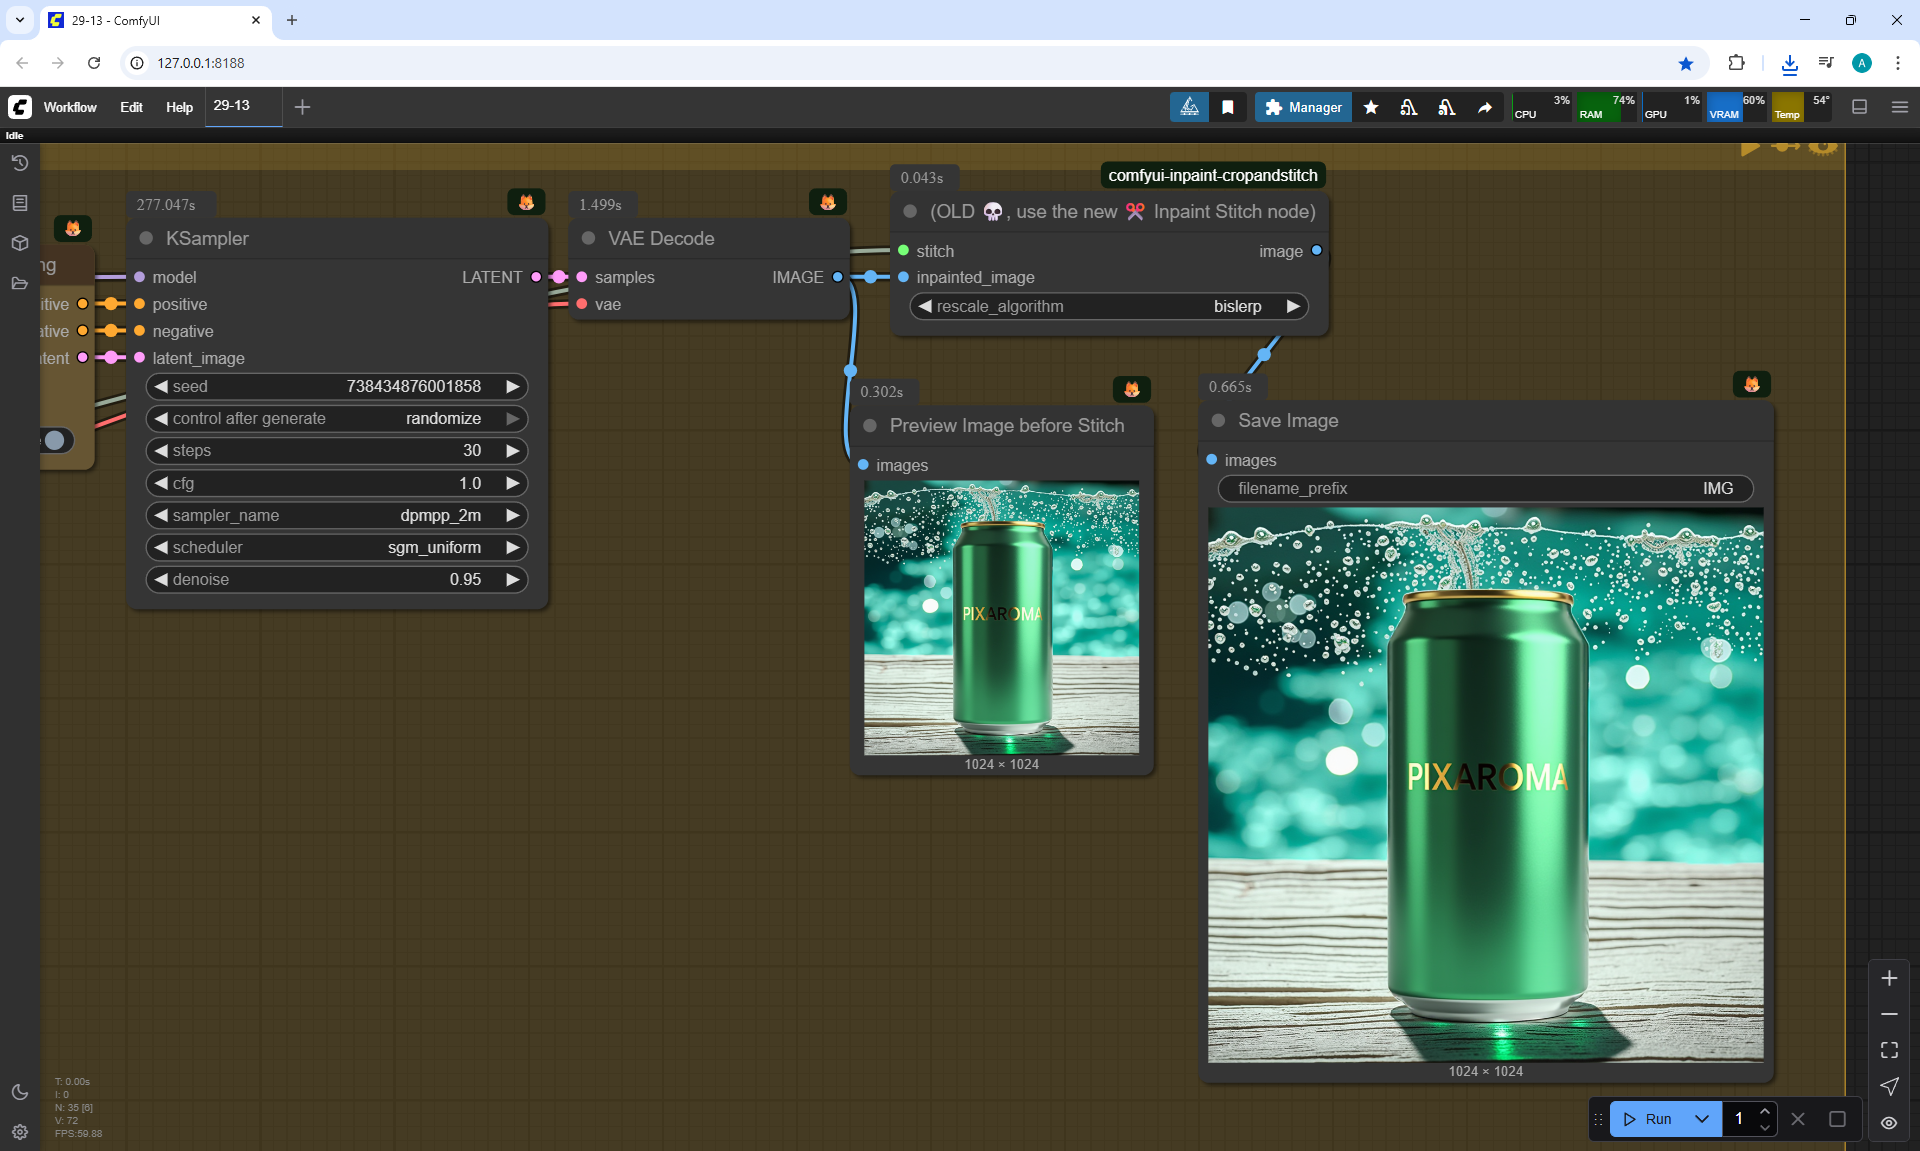Expand the Run button dropdown arrow

pos(1702,1119)
